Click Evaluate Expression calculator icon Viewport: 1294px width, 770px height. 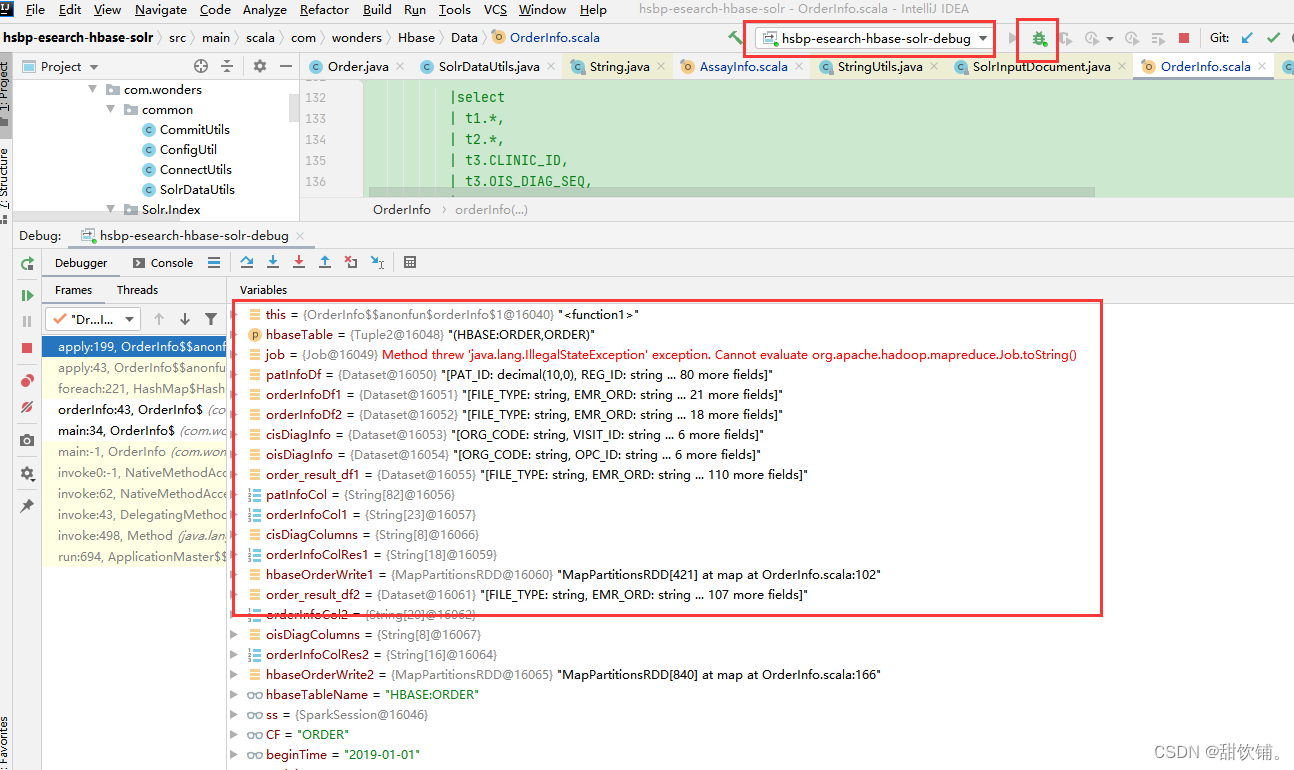coord(410,262)
